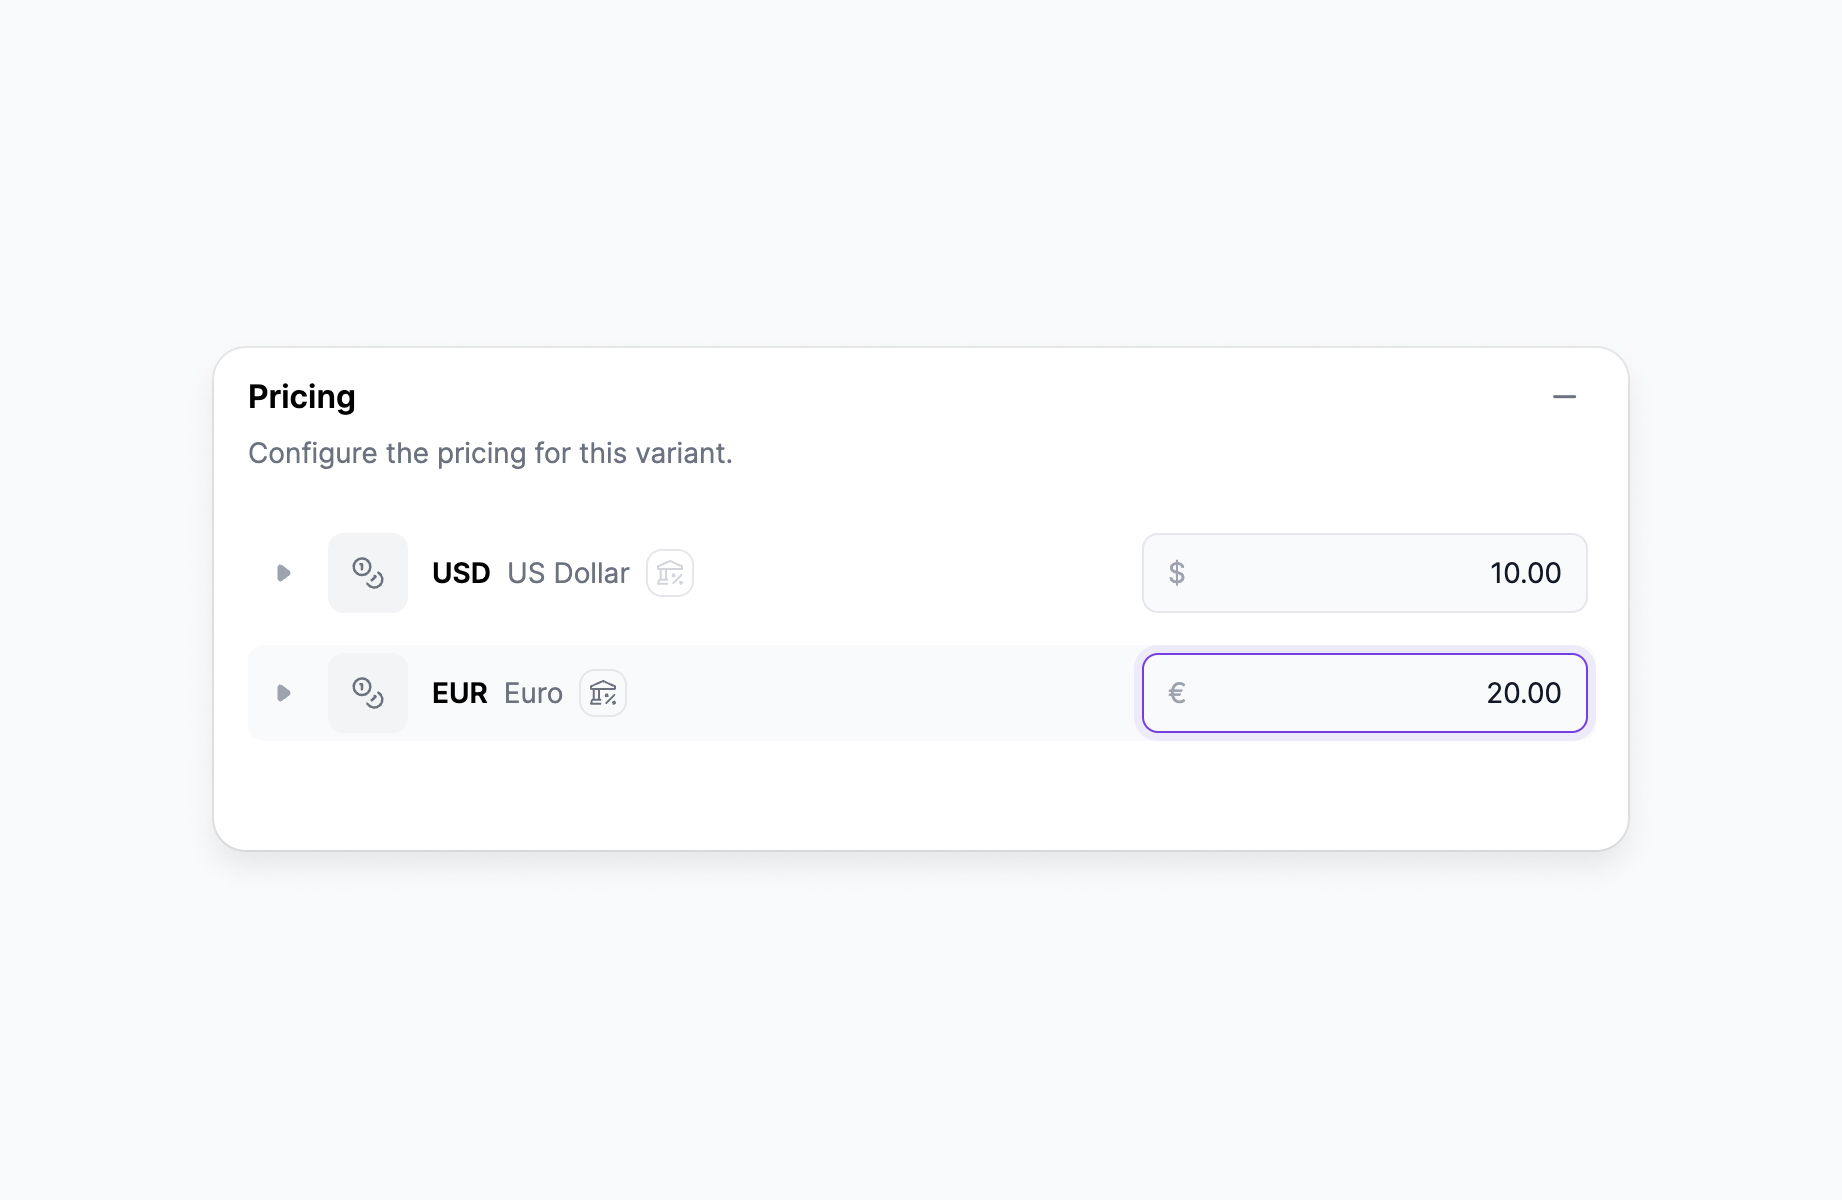Viewport: 1842px width, 1200px height.
Task: Click the EUR coins currency icon
Action: click(368, 693)
